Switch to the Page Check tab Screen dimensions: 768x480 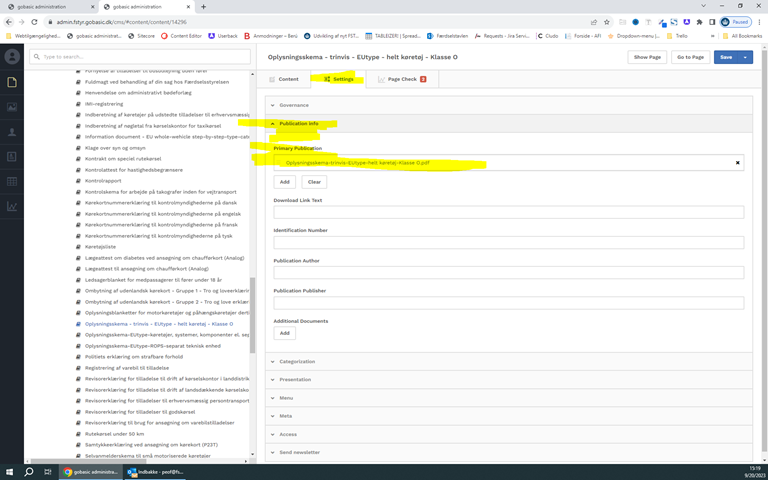(x=403, y=79)
